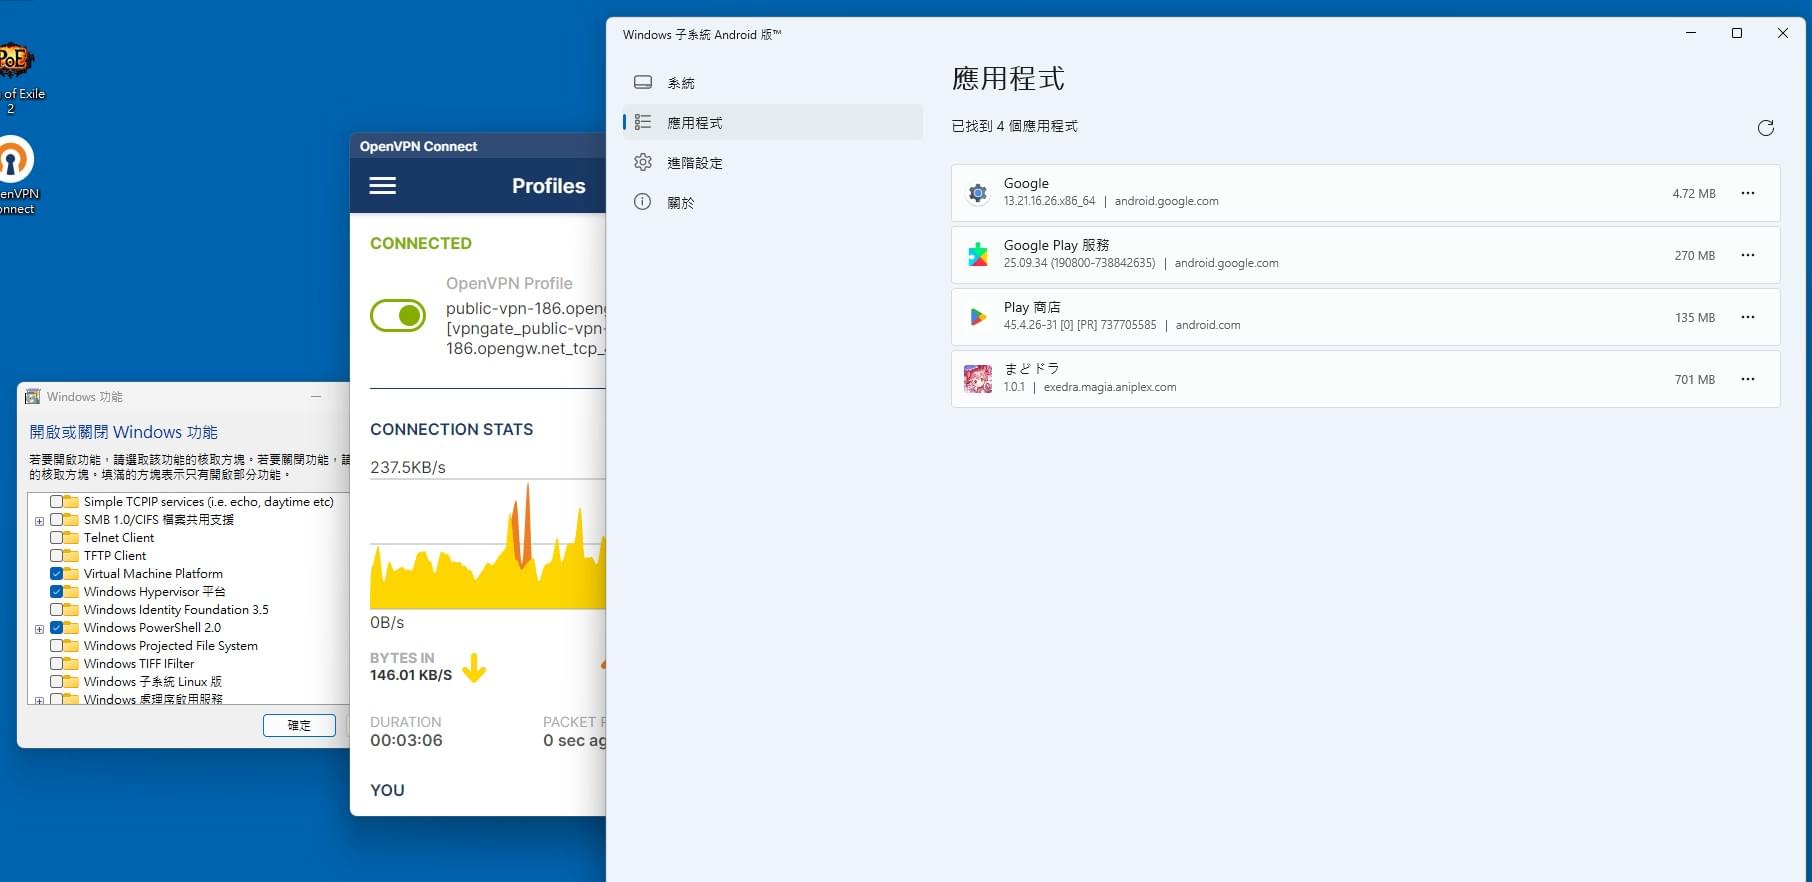Click the 701 MB size value
1812x882 pixels.
[x=1694, y=380]
